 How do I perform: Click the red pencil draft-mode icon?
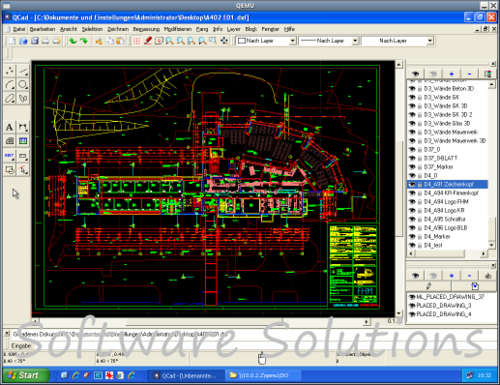[148, 41]
